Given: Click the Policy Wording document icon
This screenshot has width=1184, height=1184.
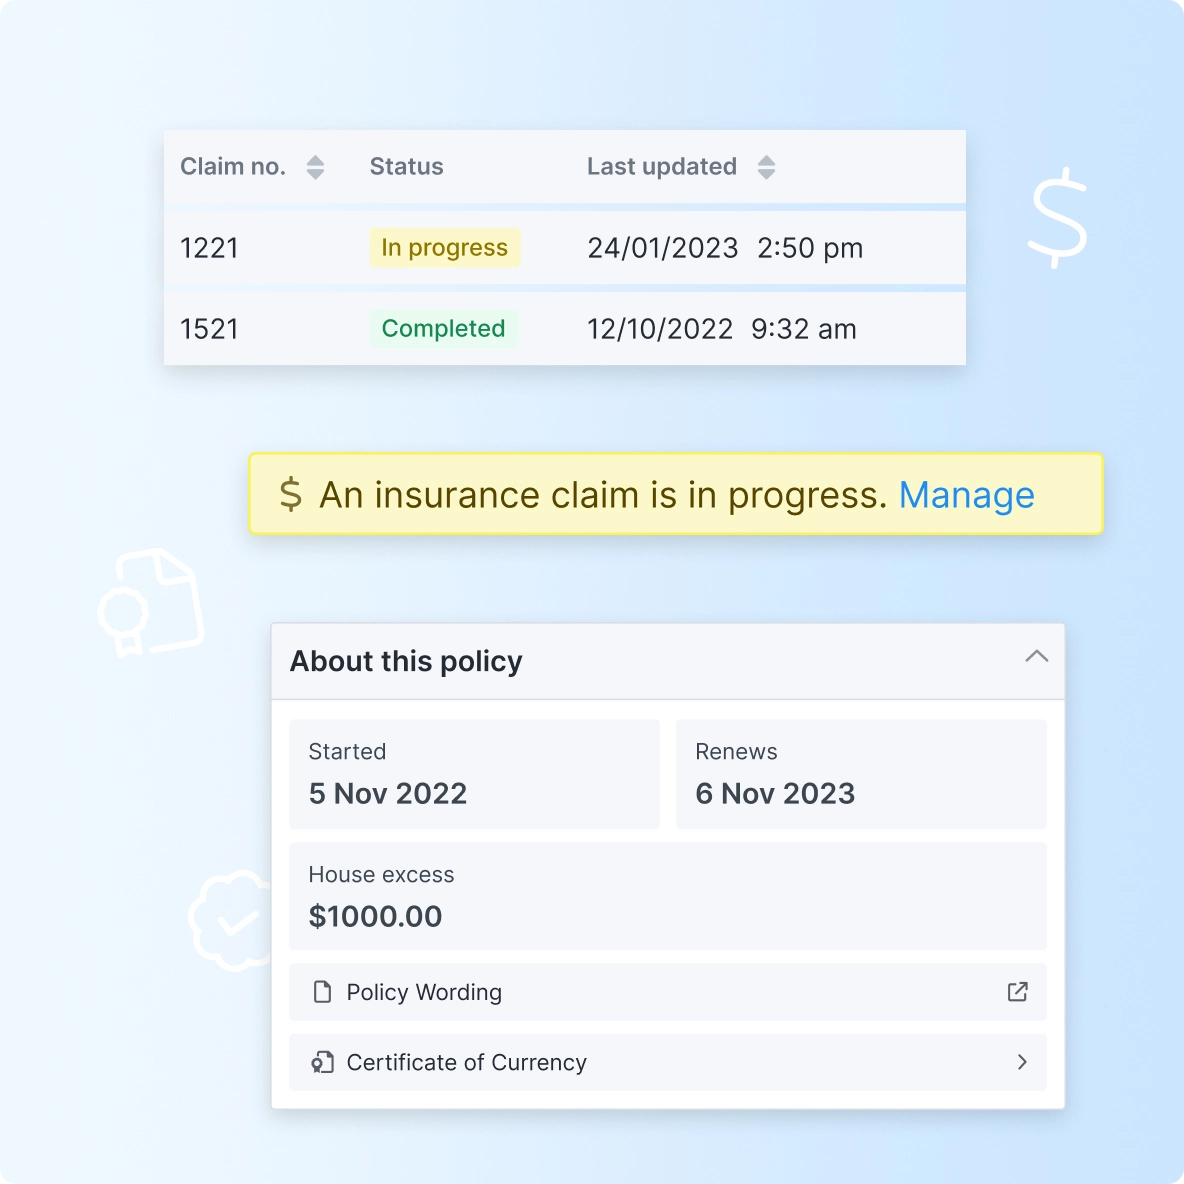Looking at the screenshot, I should tap(322, 992).
